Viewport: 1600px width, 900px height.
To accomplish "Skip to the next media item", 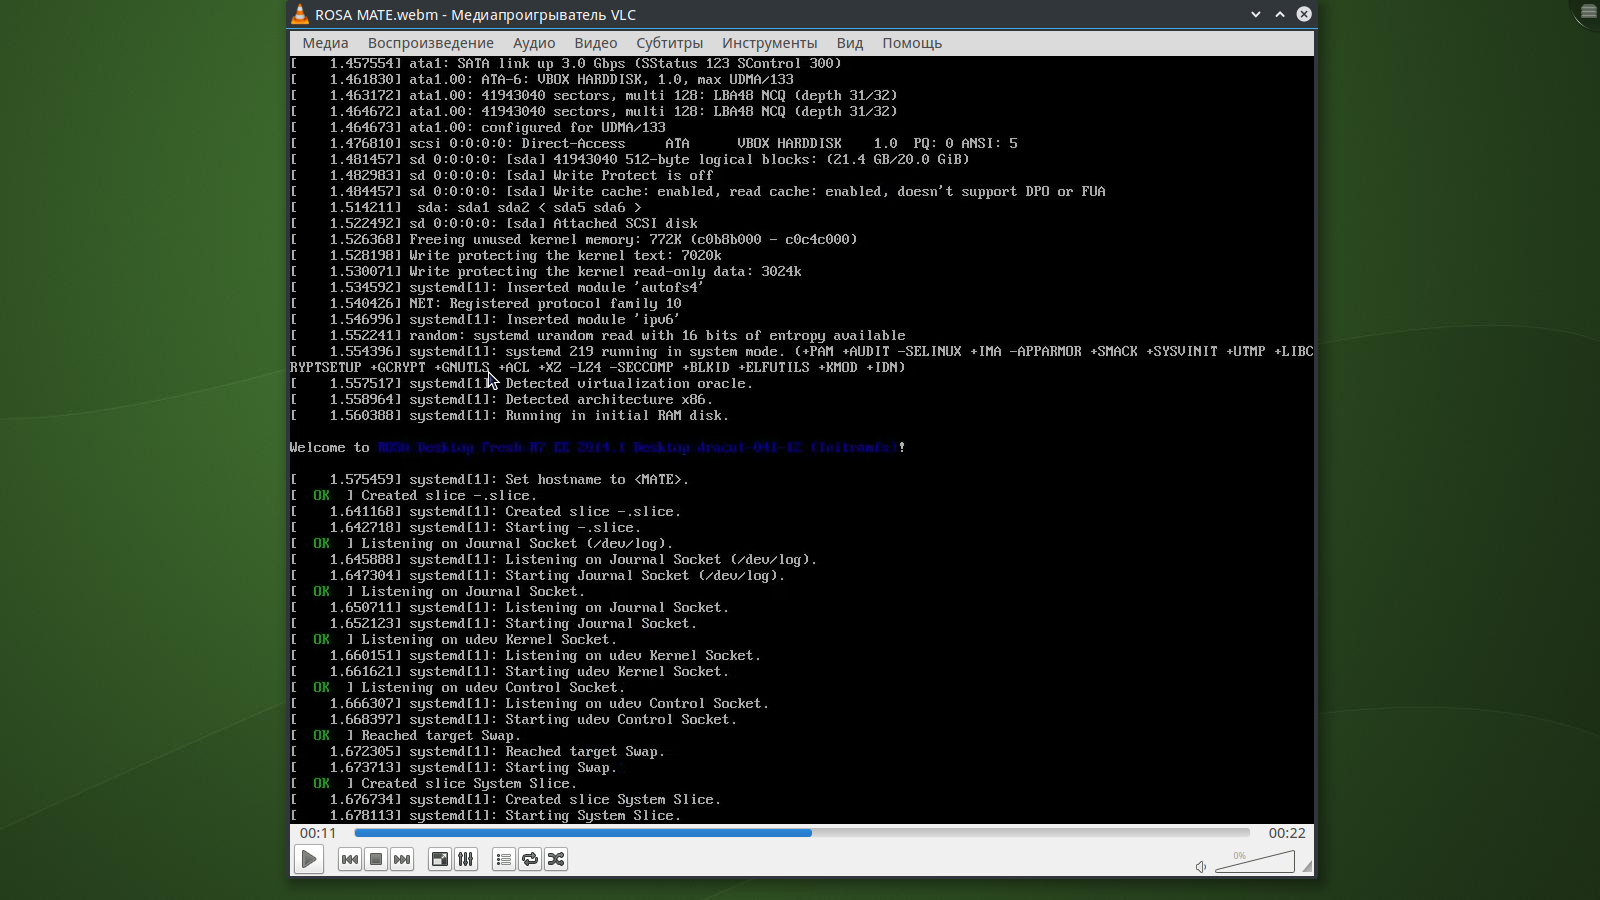I will [402, 859].
